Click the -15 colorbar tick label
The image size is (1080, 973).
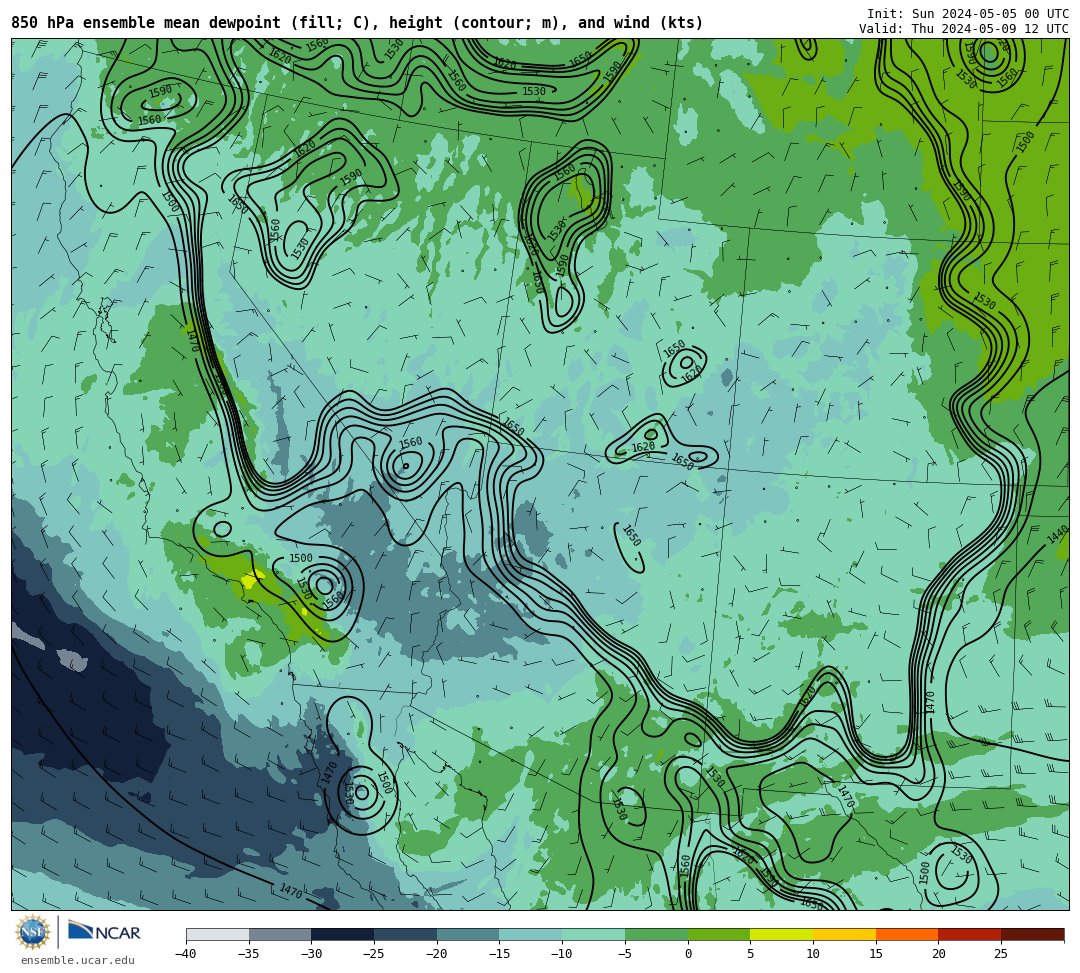point(499,954)
